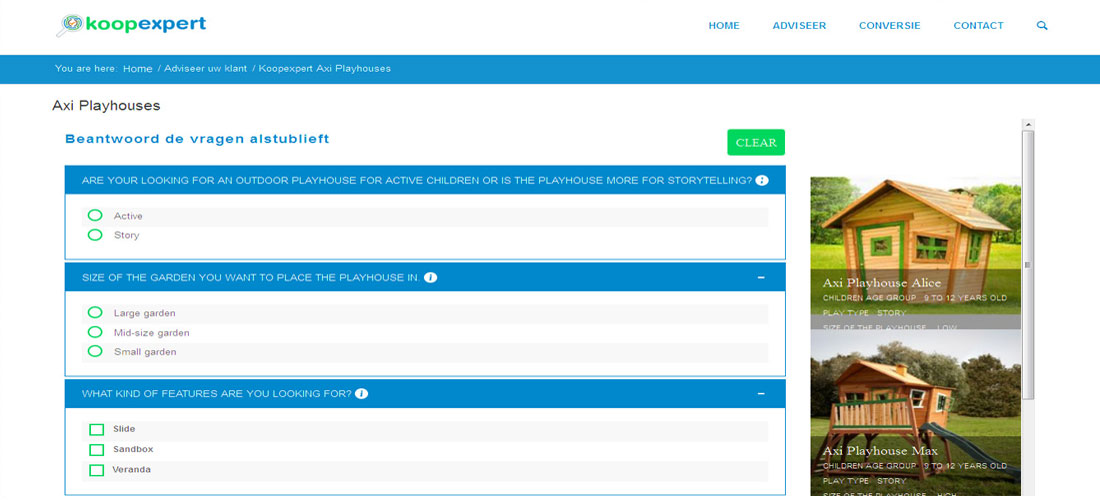Open the HOME menu item

[x=724, y=26]
